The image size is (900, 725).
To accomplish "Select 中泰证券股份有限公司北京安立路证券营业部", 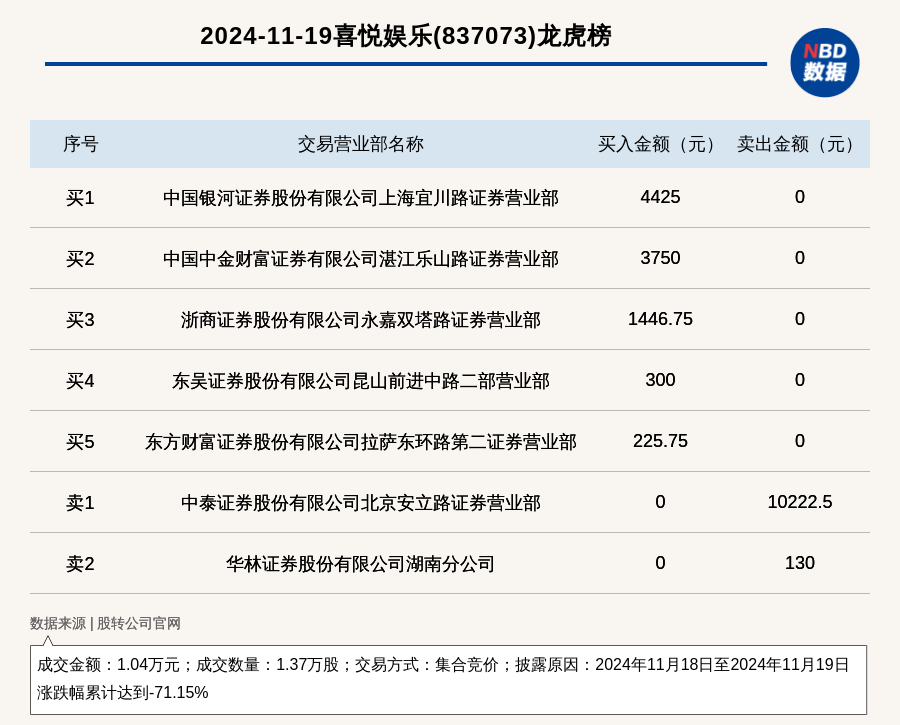I will point(360,503).
